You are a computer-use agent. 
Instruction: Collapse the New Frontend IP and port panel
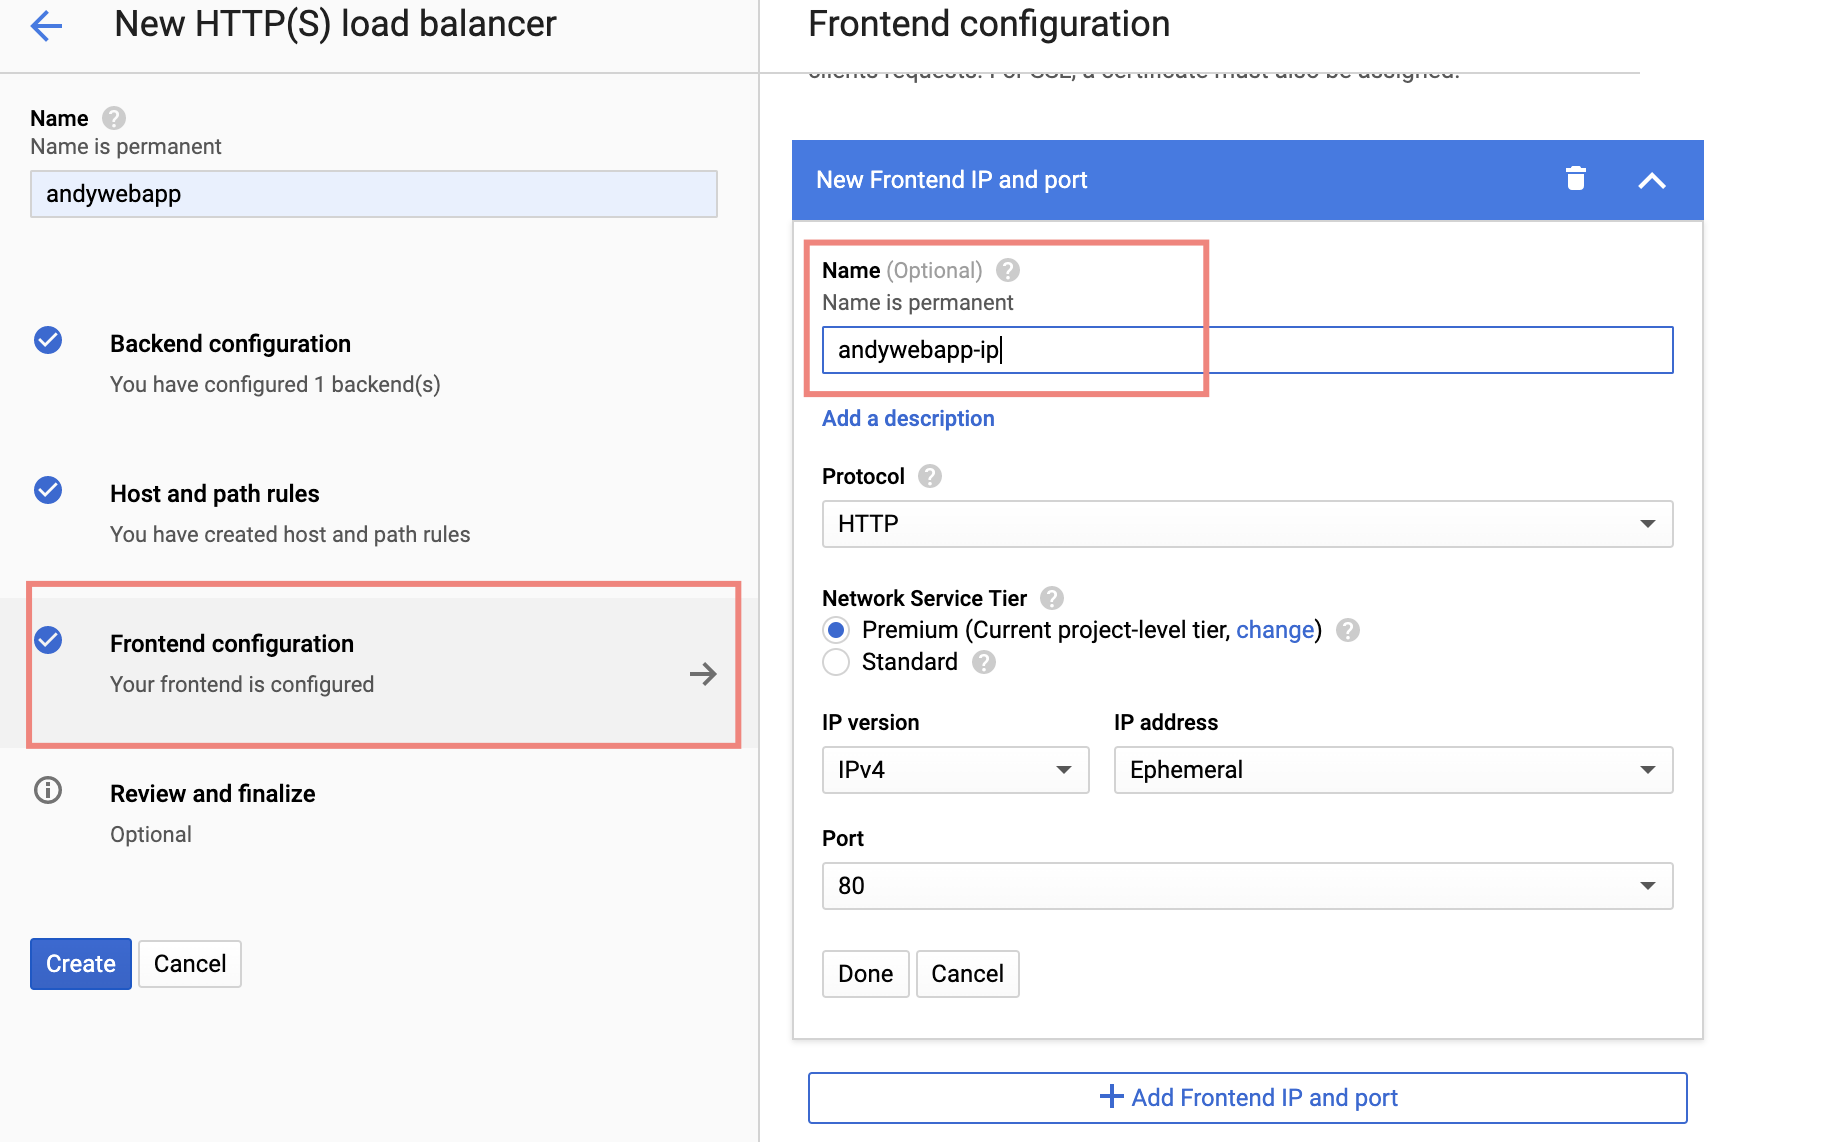1651,181
